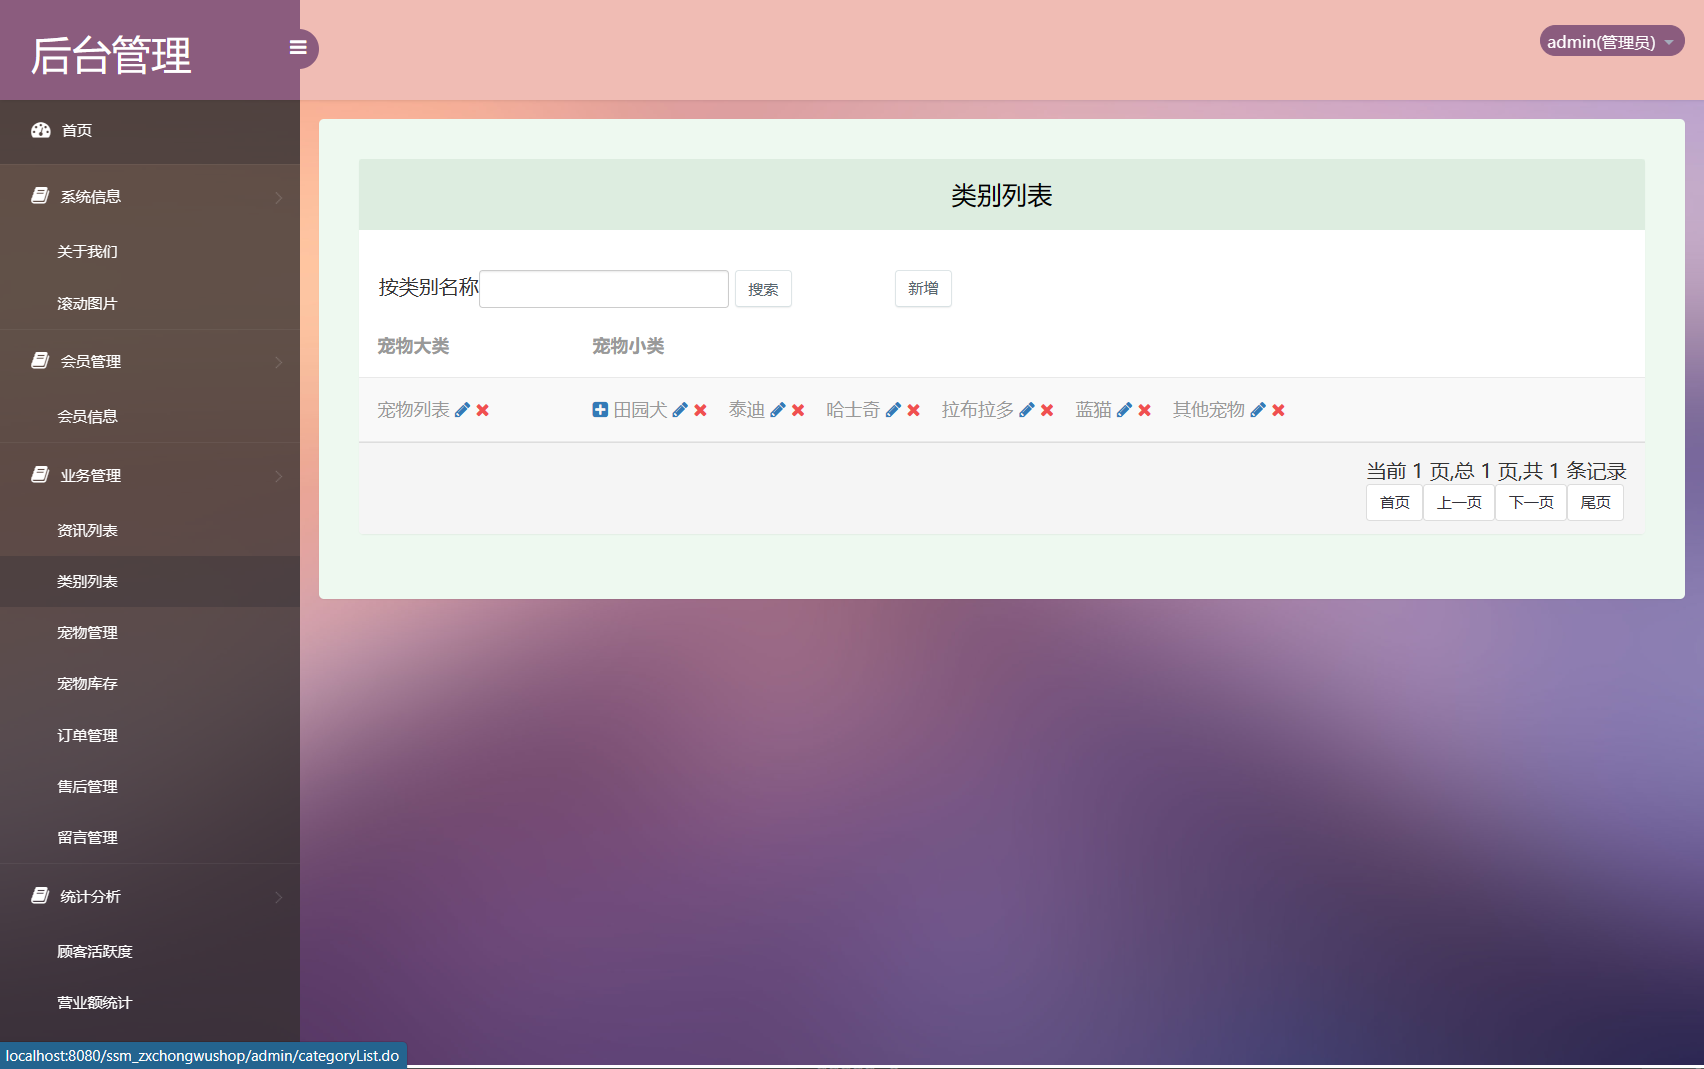This screenshot has height=1069, width=1704.
Task: Delete the 泰迪 subcategory via red X icon
Action: (x=797, y=409)
